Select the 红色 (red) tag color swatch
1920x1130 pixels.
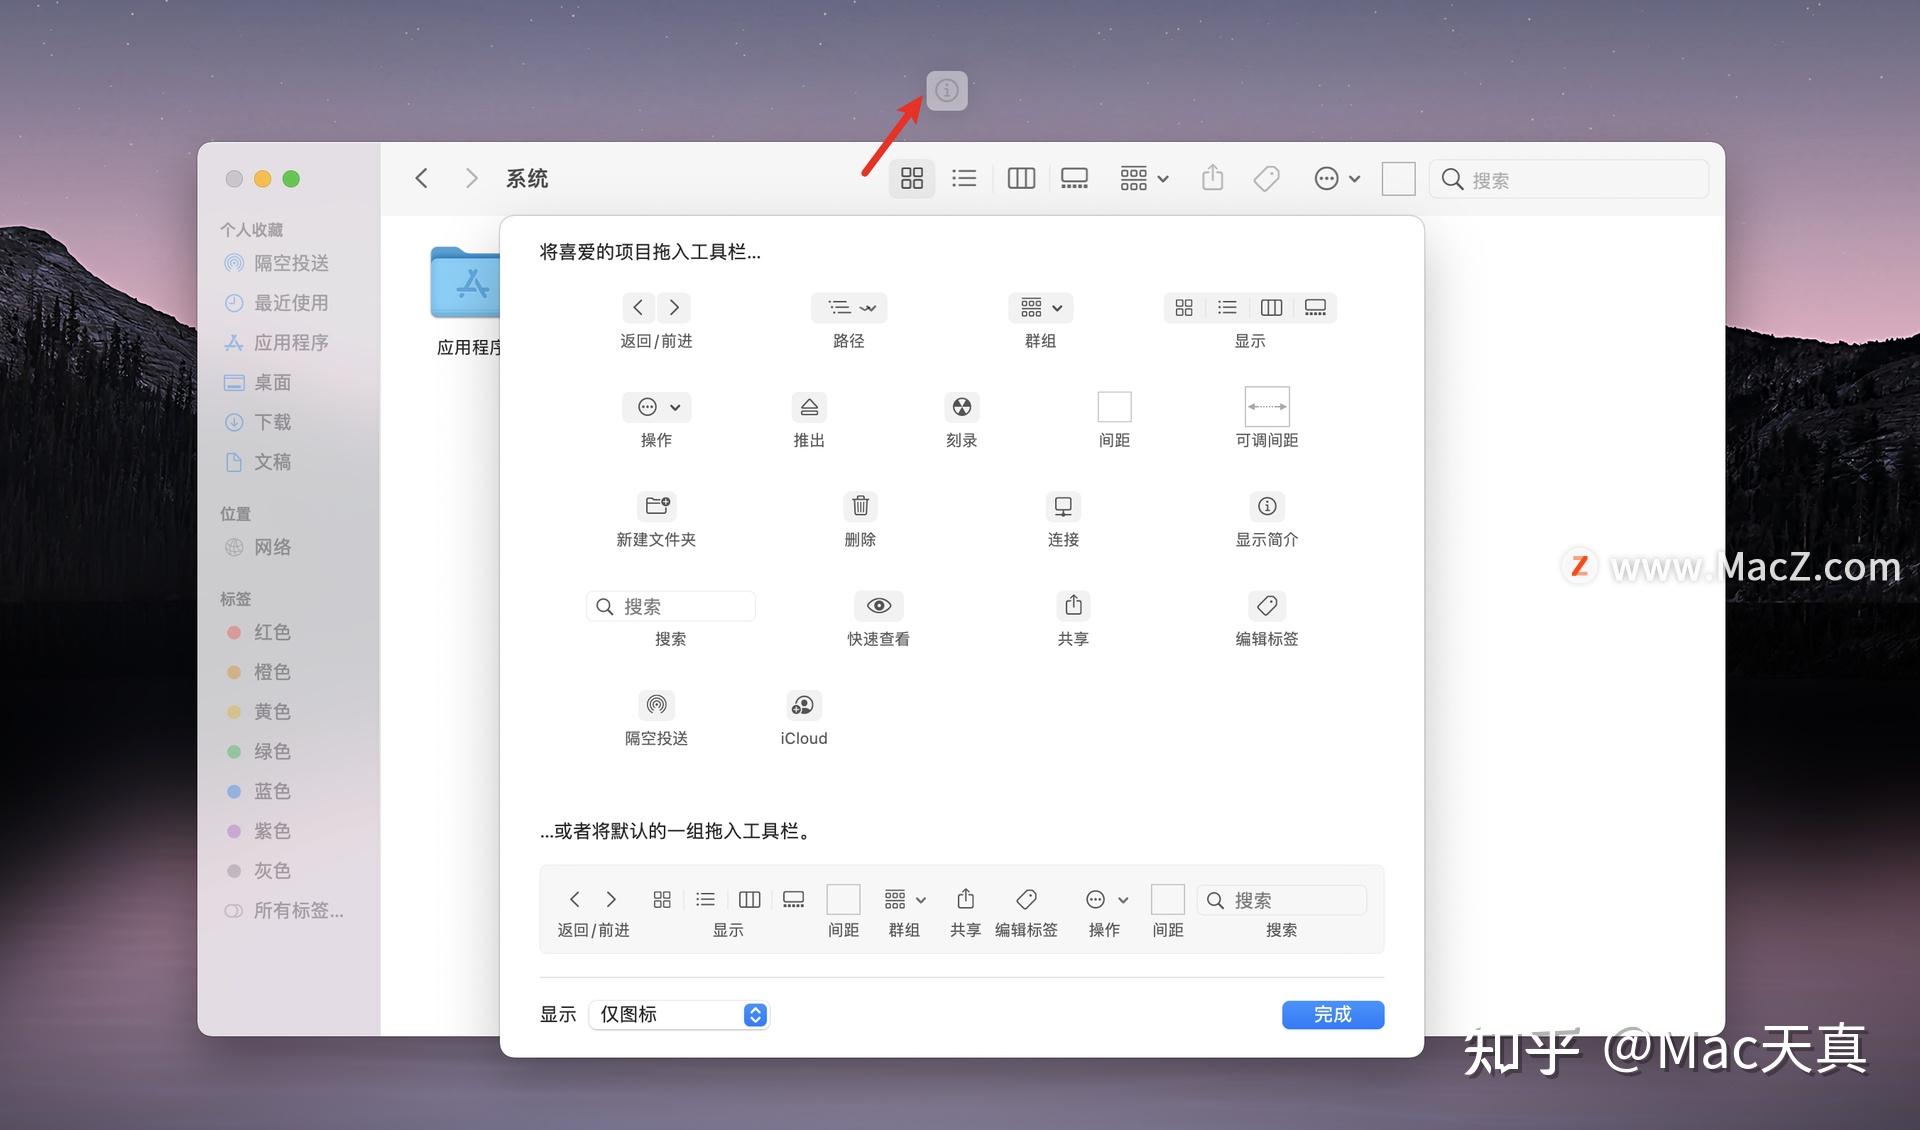pyautogui.click(x=272, y=632)
